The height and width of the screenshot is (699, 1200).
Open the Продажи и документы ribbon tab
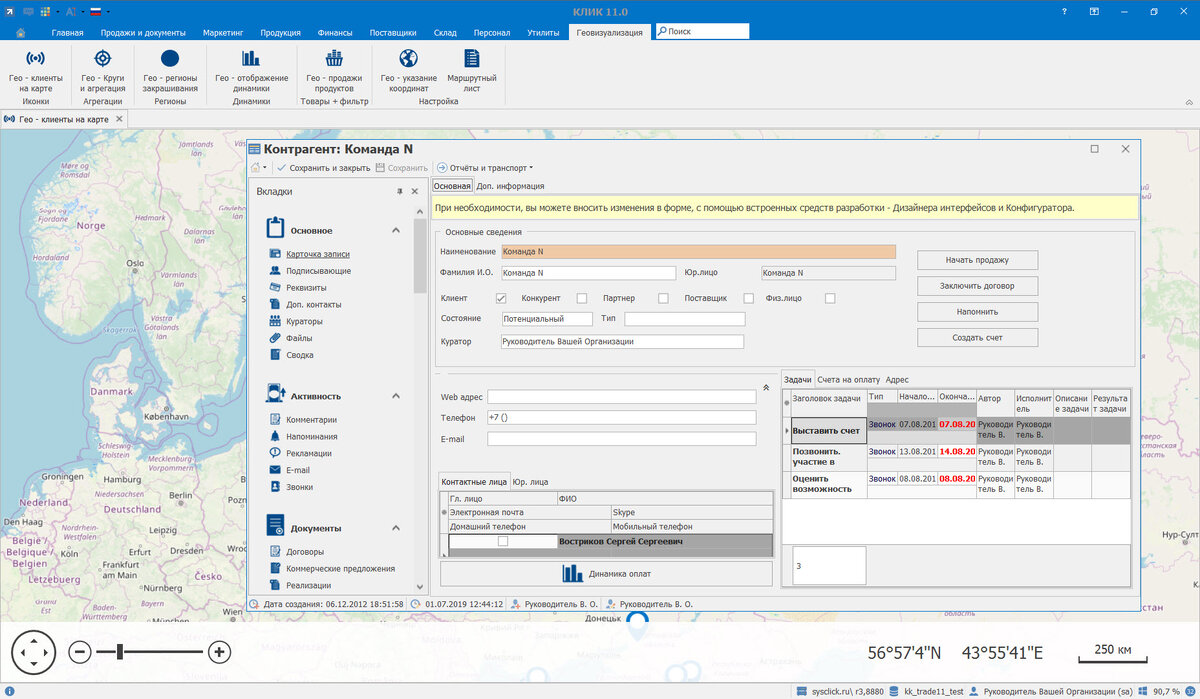pos(143,32)
